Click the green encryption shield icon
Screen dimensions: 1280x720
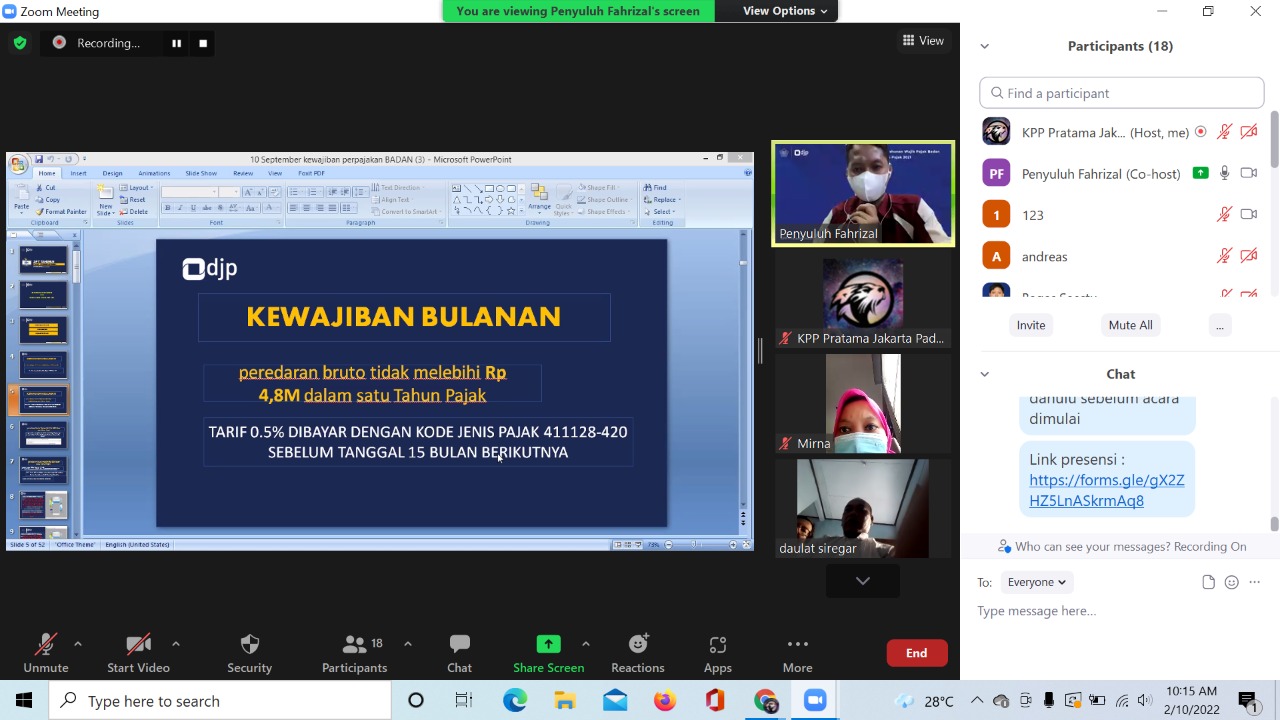20,43
